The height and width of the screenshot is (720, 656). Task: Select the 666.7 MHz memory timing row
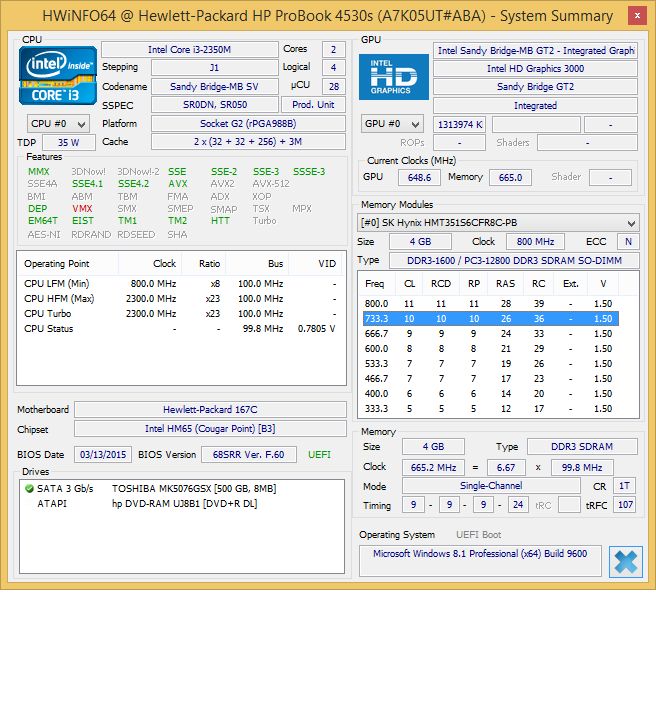pos(491,334)
